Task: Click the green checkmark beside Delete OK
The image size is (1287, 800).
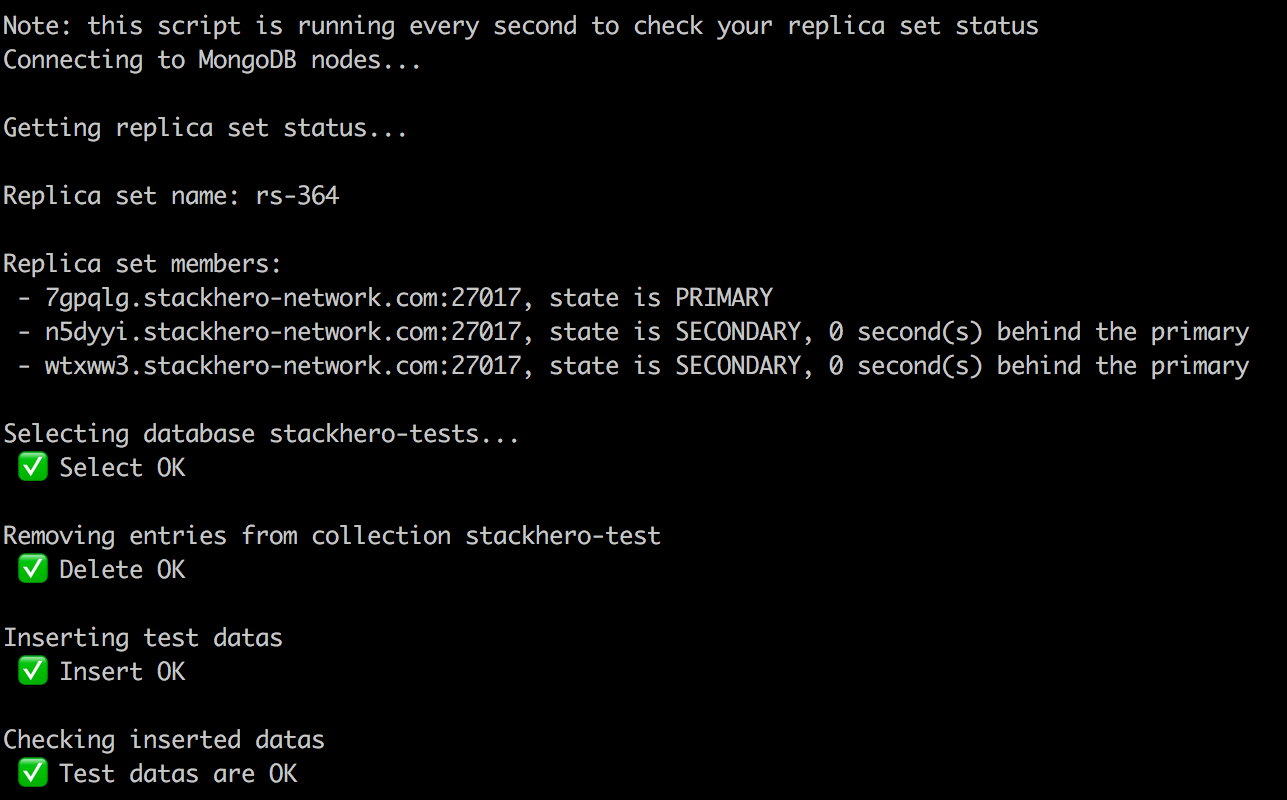Action: 33,570
